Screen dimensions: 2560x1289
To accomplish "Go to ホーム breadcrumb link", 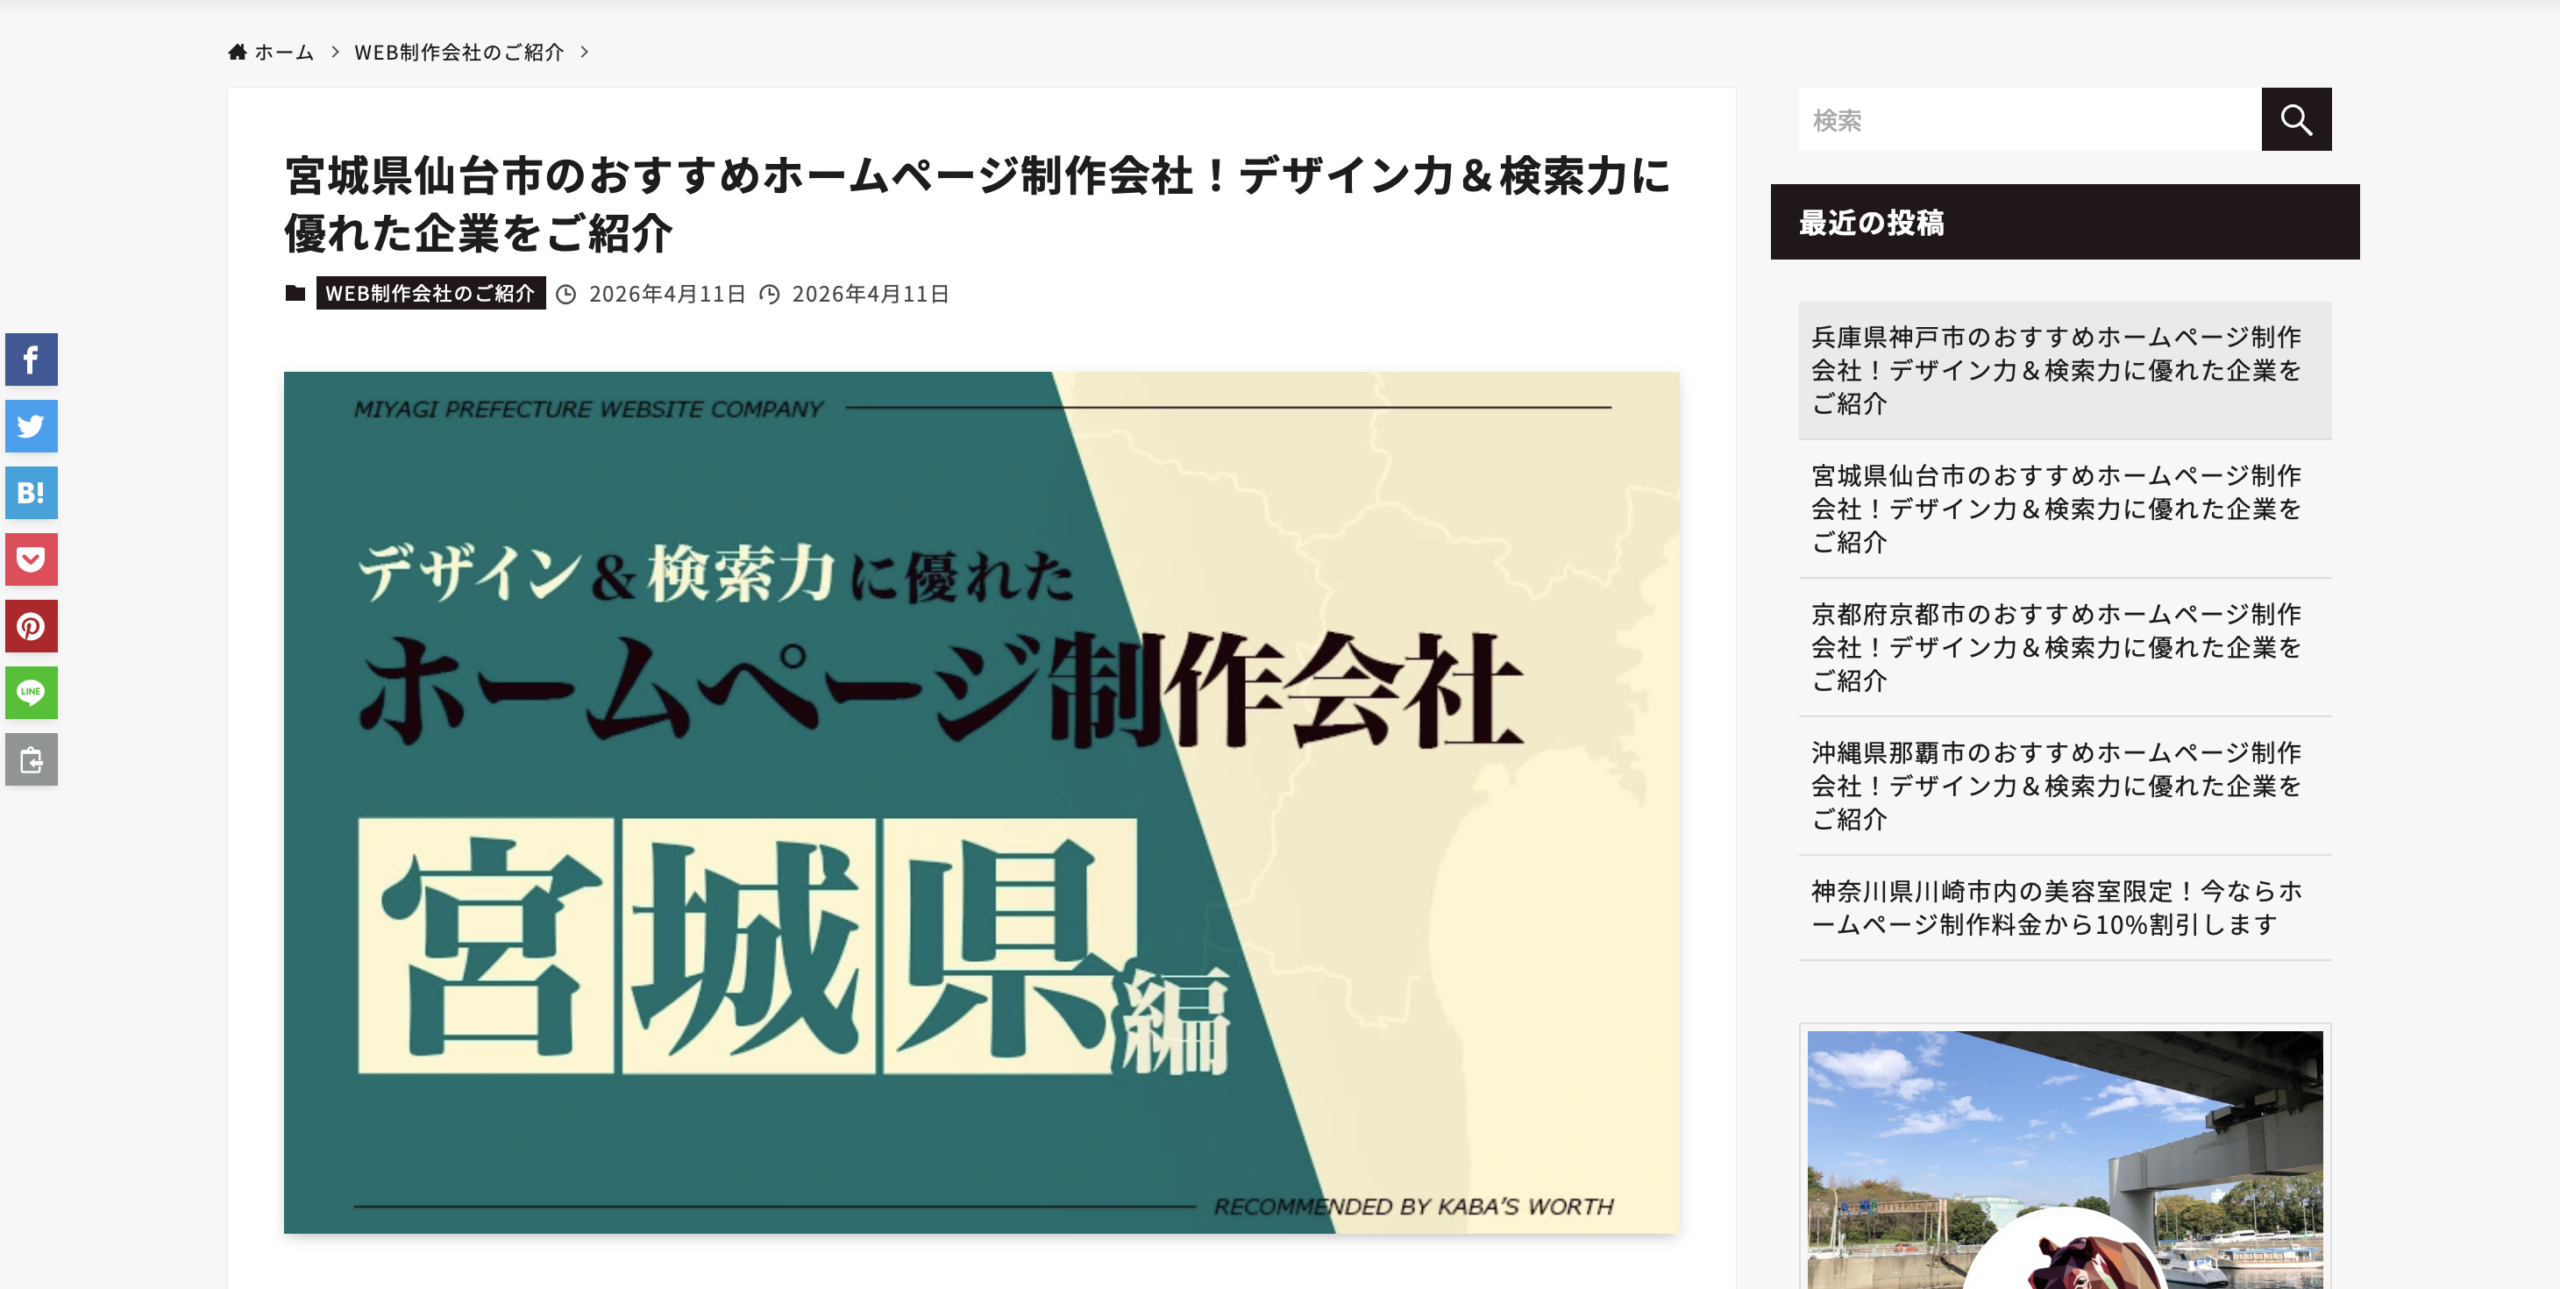I will click(284, 52).
